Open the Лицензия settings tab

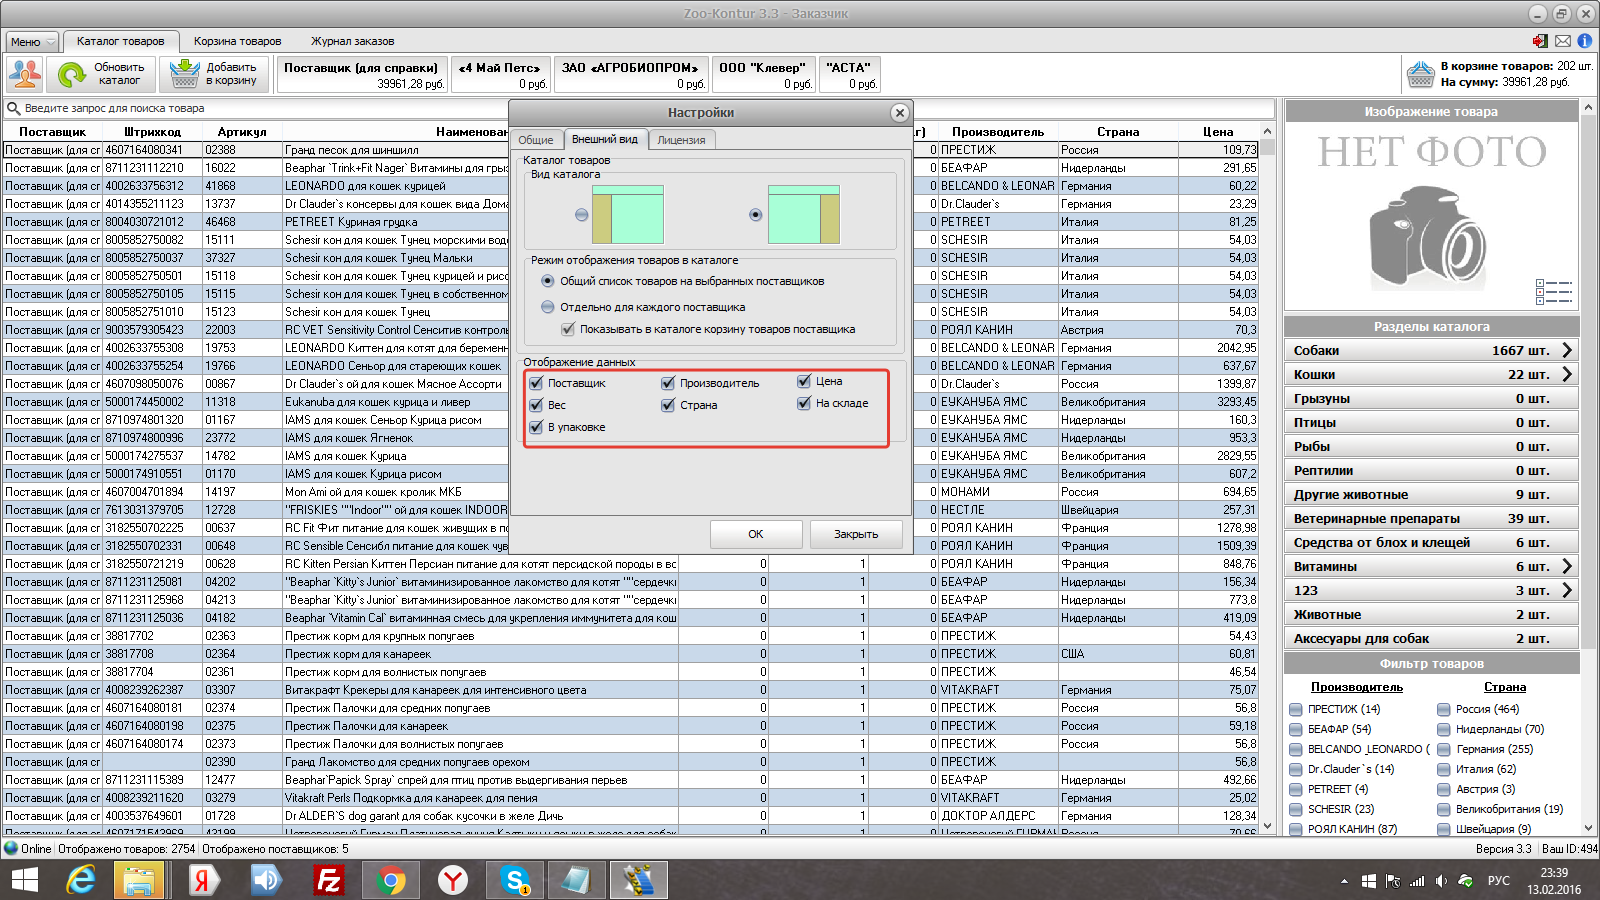(x=681, y=140)
